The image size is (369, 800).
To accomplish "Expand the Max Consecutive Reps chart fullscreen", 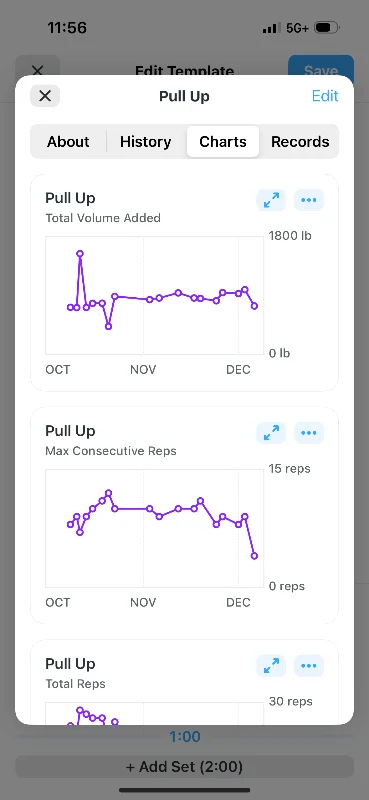I will (x=271, y=433).
